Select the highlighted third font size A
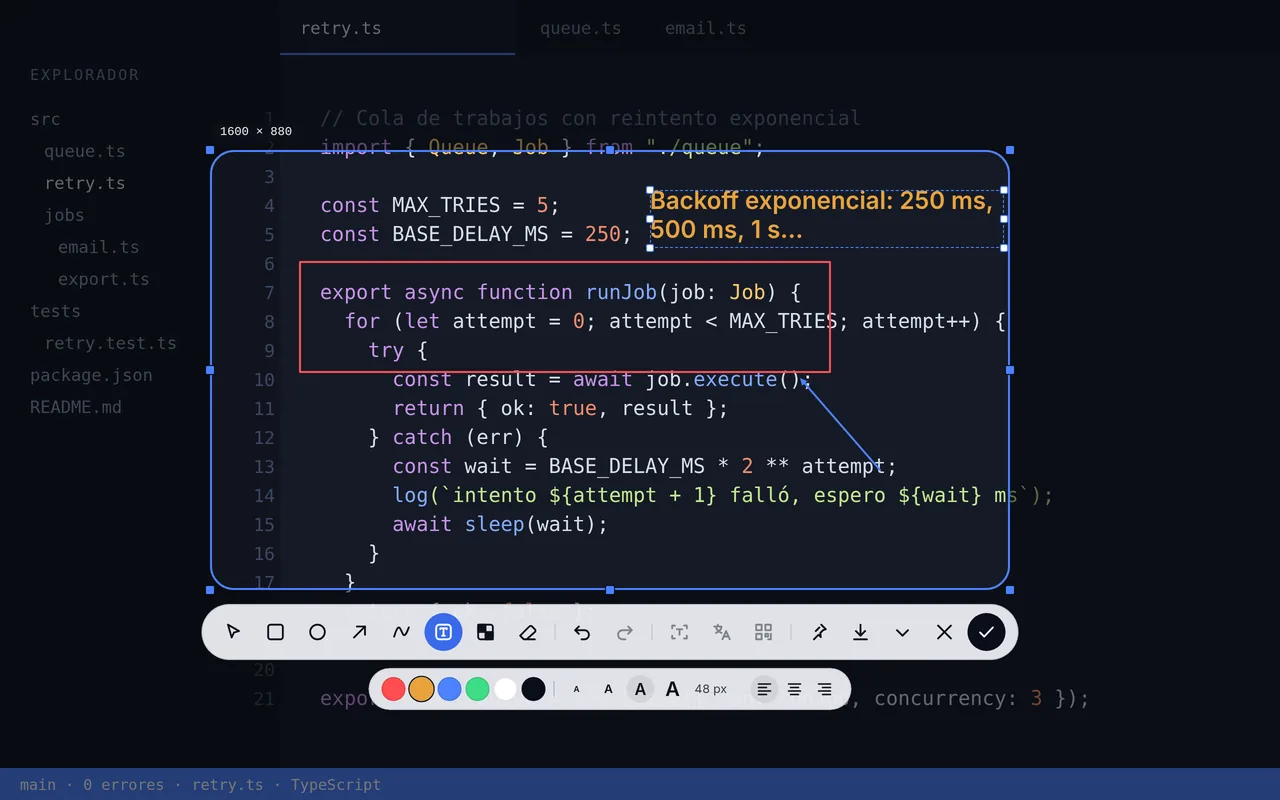This screenshot has width=1280, height=800. click(x=641, y=689)
